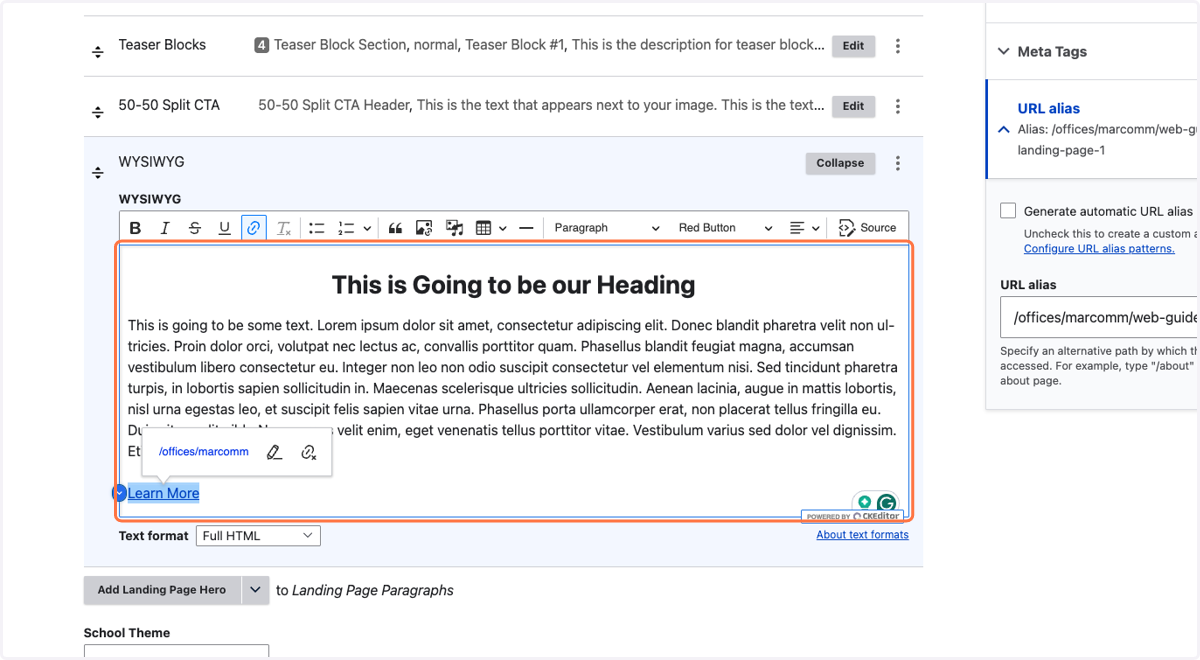Image resolution: width=1200 pixels, height=660 pixels.
Task: Click the Teaser Blocks drag handle
Action: coord(98,52)
